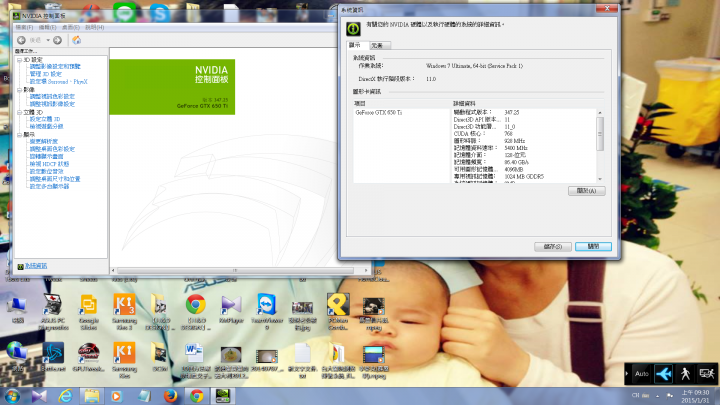This screenshot has width=720, height=405.
Task: Click the Windows Start button
Action: click(12, 396)
